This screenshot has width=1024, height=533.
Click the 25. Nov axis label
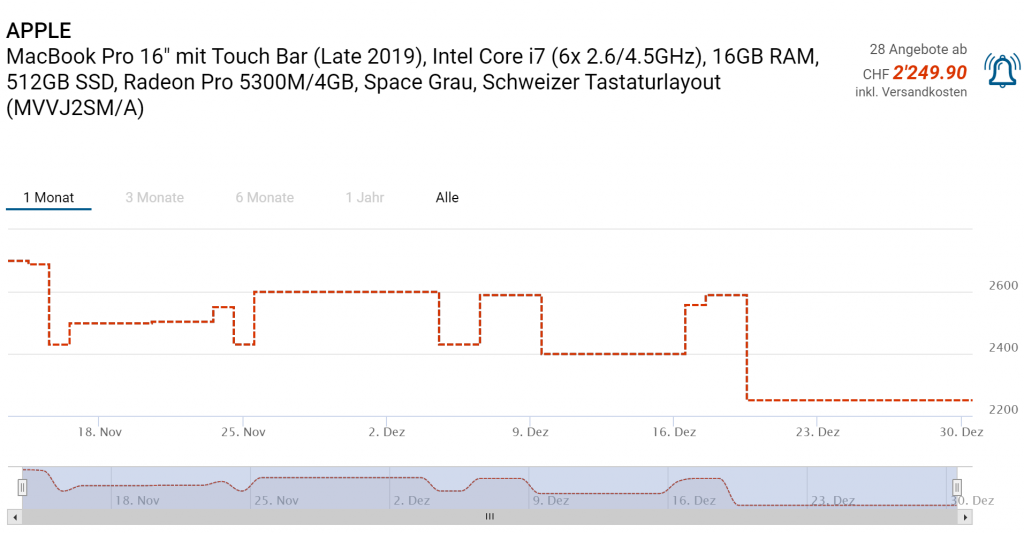[243, 432]
